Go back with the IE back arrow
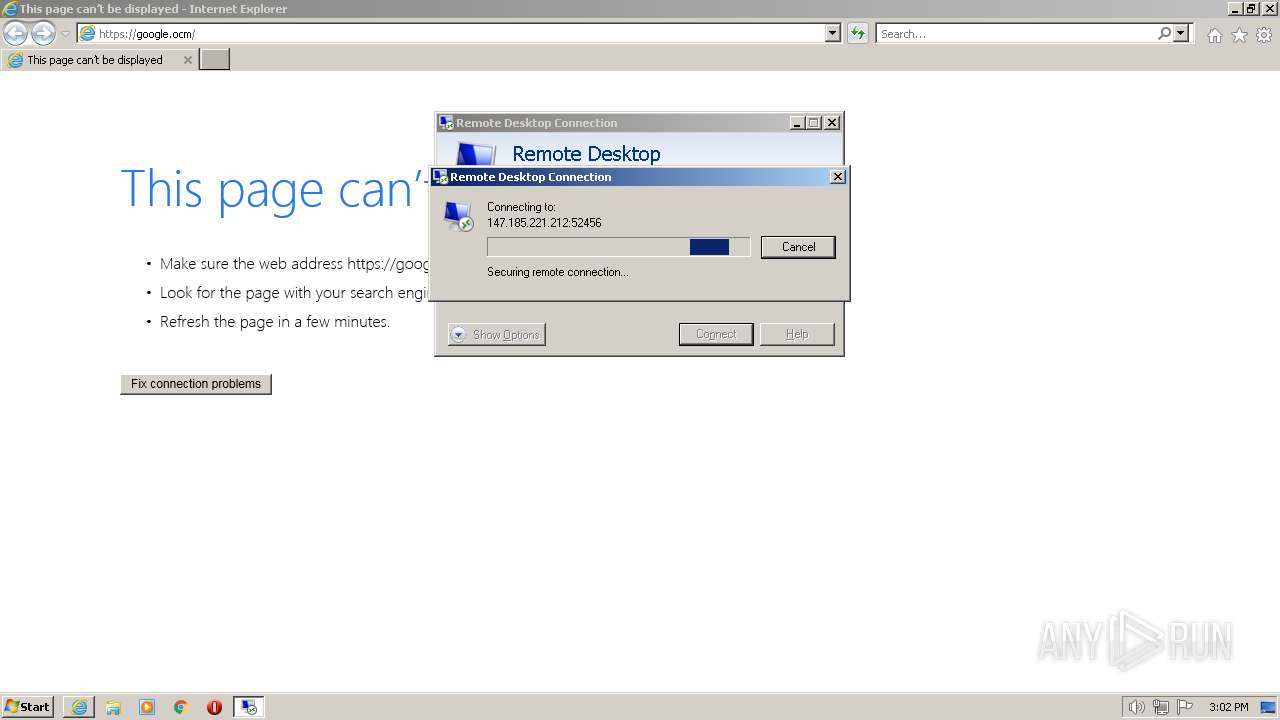1280x720 pixels. coord(15,34)
